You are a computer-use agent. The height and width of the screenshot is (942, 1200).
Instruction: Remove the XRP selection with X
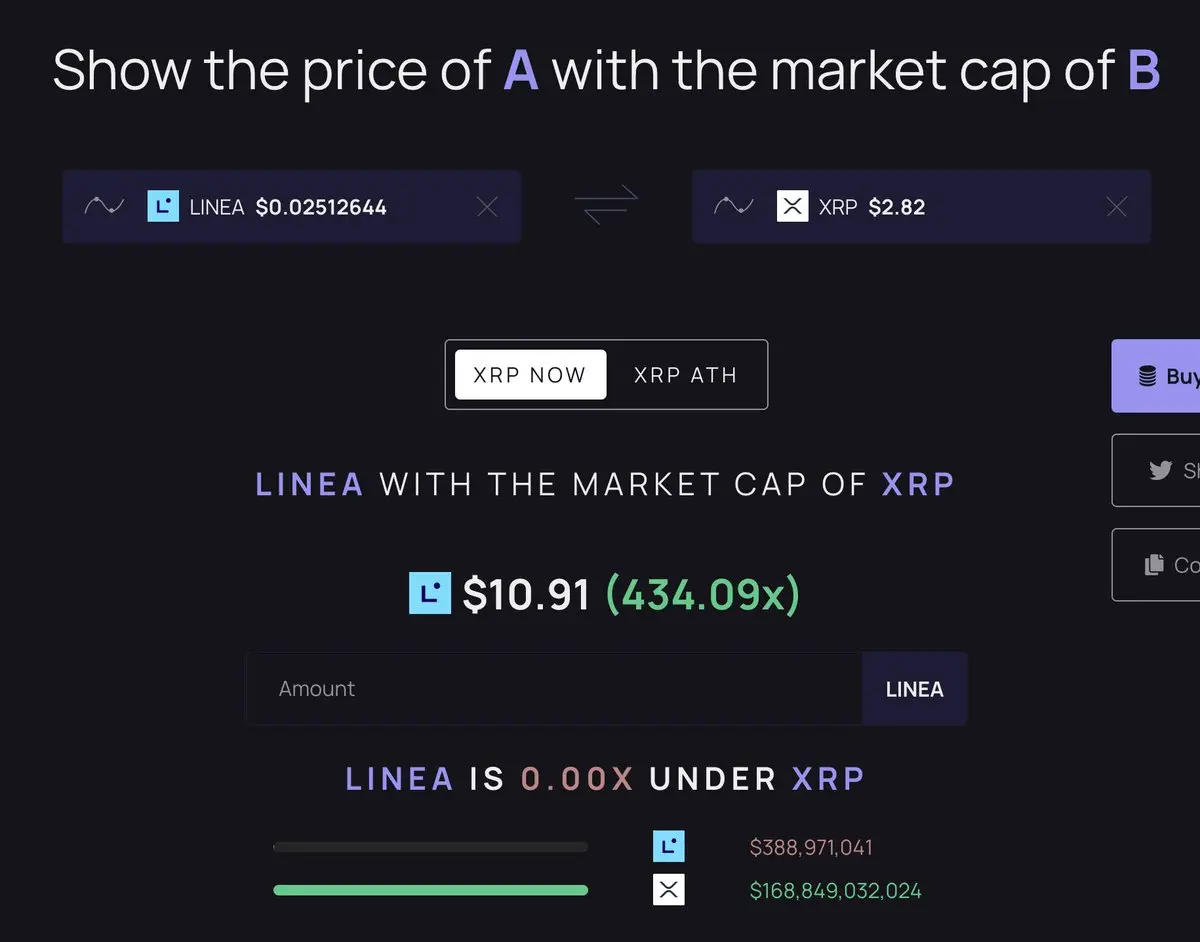[x=1116, y=207]
